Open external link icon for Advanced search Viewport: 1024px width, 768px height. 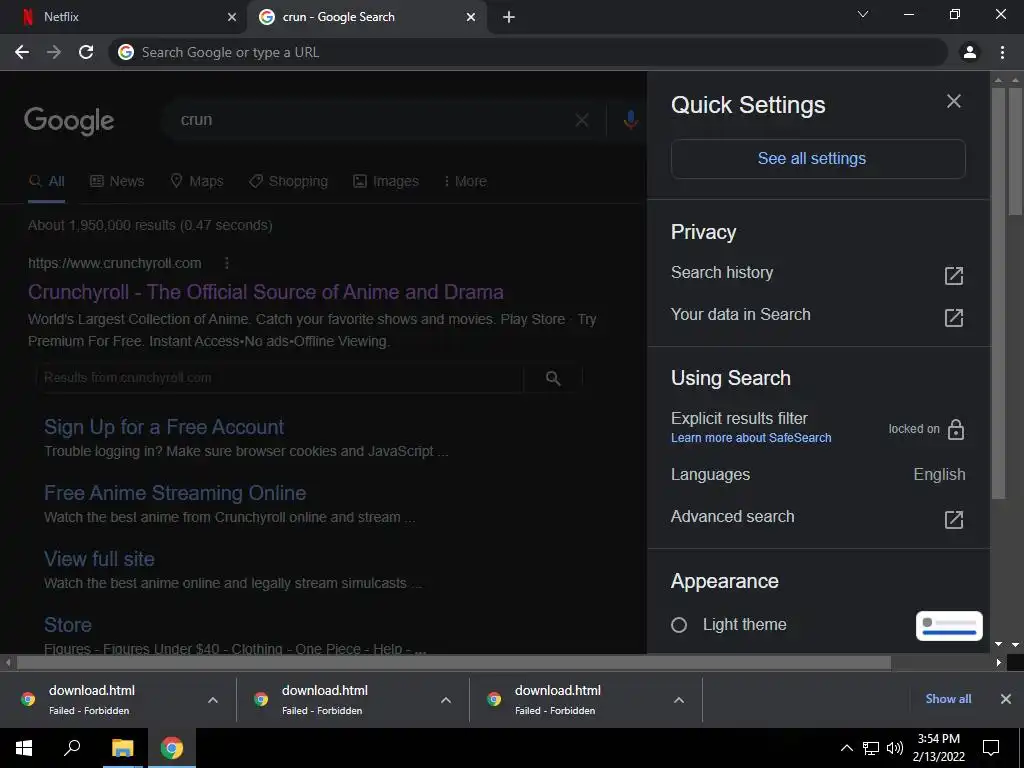coord(953,519)
